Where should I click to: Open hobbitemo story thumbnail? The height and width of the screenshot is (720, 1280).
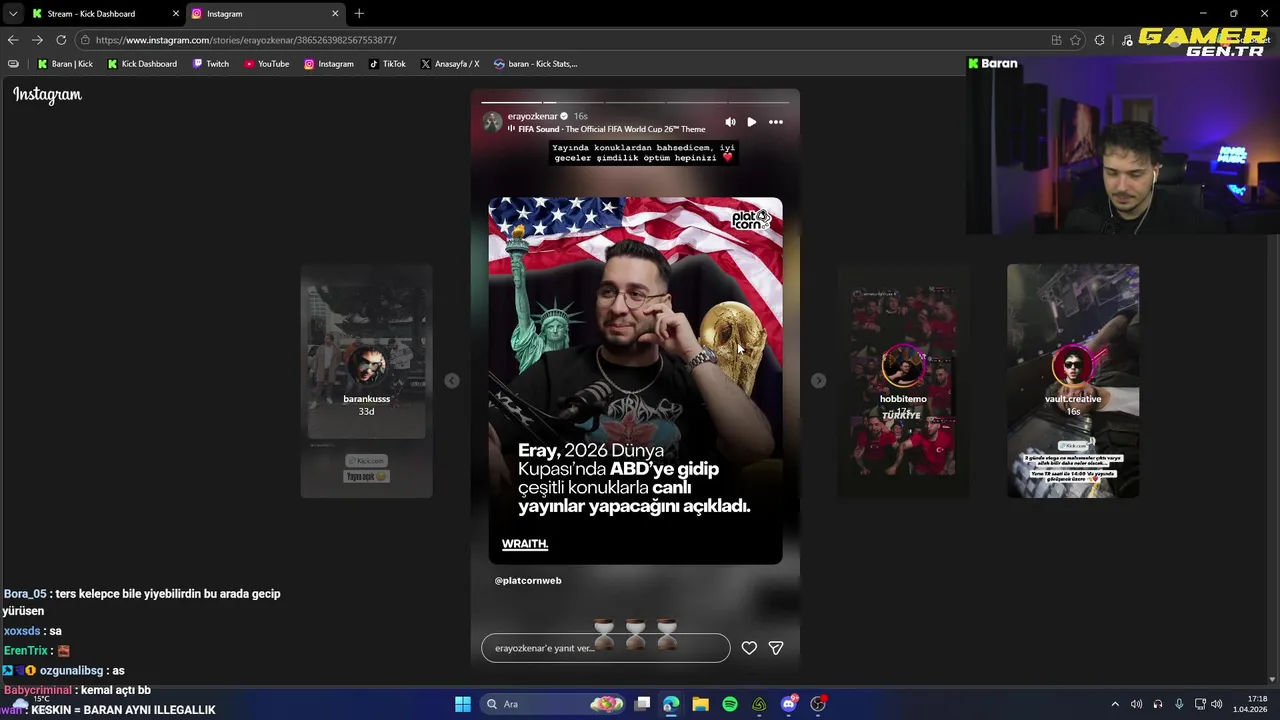(x=903, y=381)
